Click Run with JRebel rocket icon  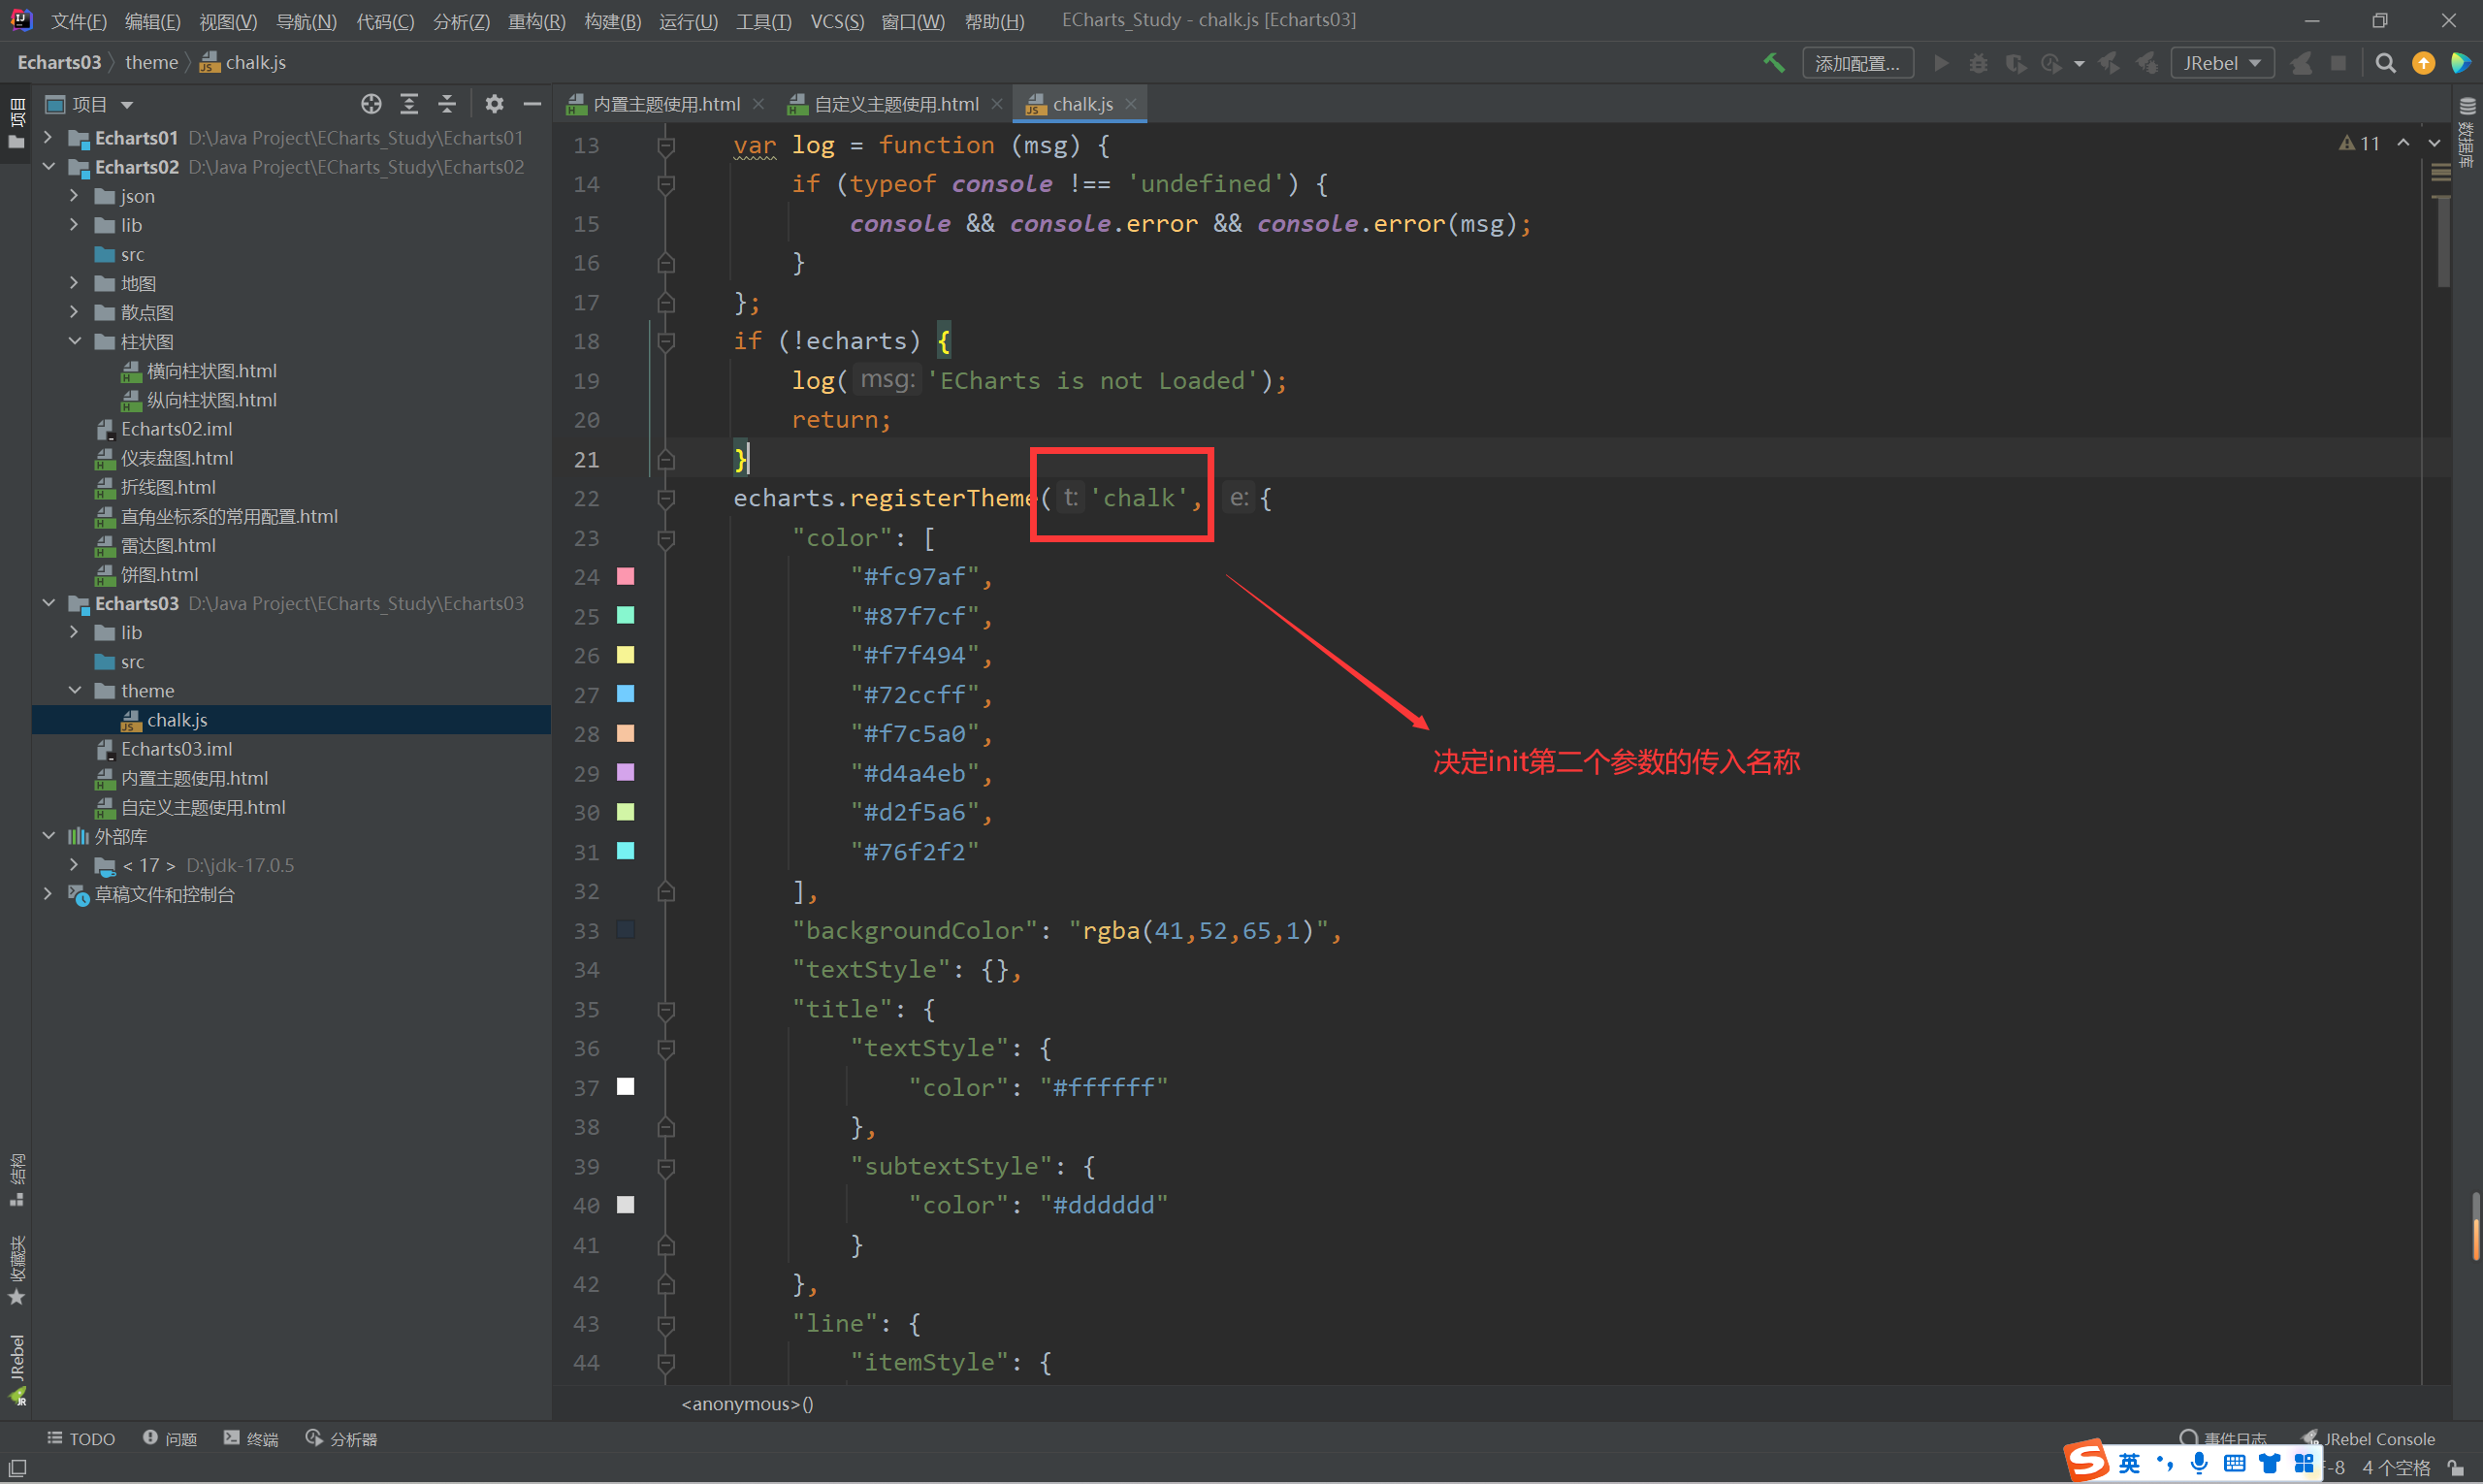tap(2109, 63)
